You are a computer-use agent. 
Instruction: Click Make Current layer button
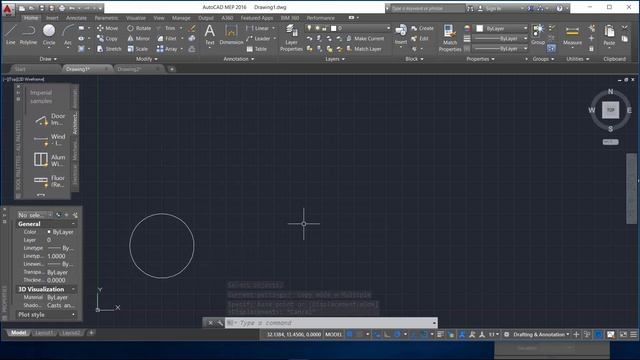(x=365, y=38)
